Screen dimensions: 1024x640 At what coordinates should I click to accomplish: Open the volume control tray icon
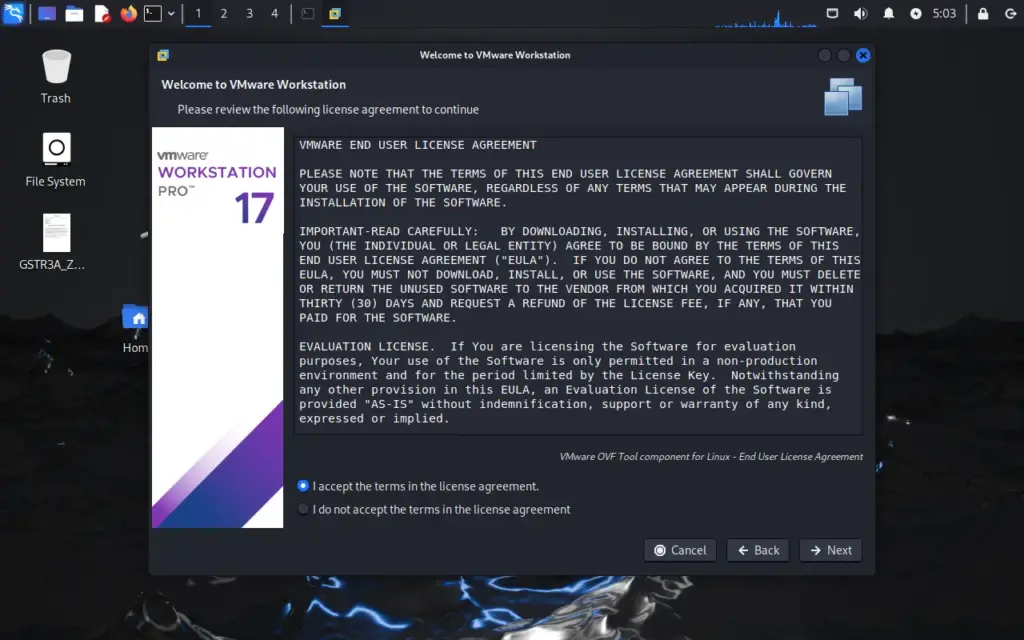coord(860,14)
